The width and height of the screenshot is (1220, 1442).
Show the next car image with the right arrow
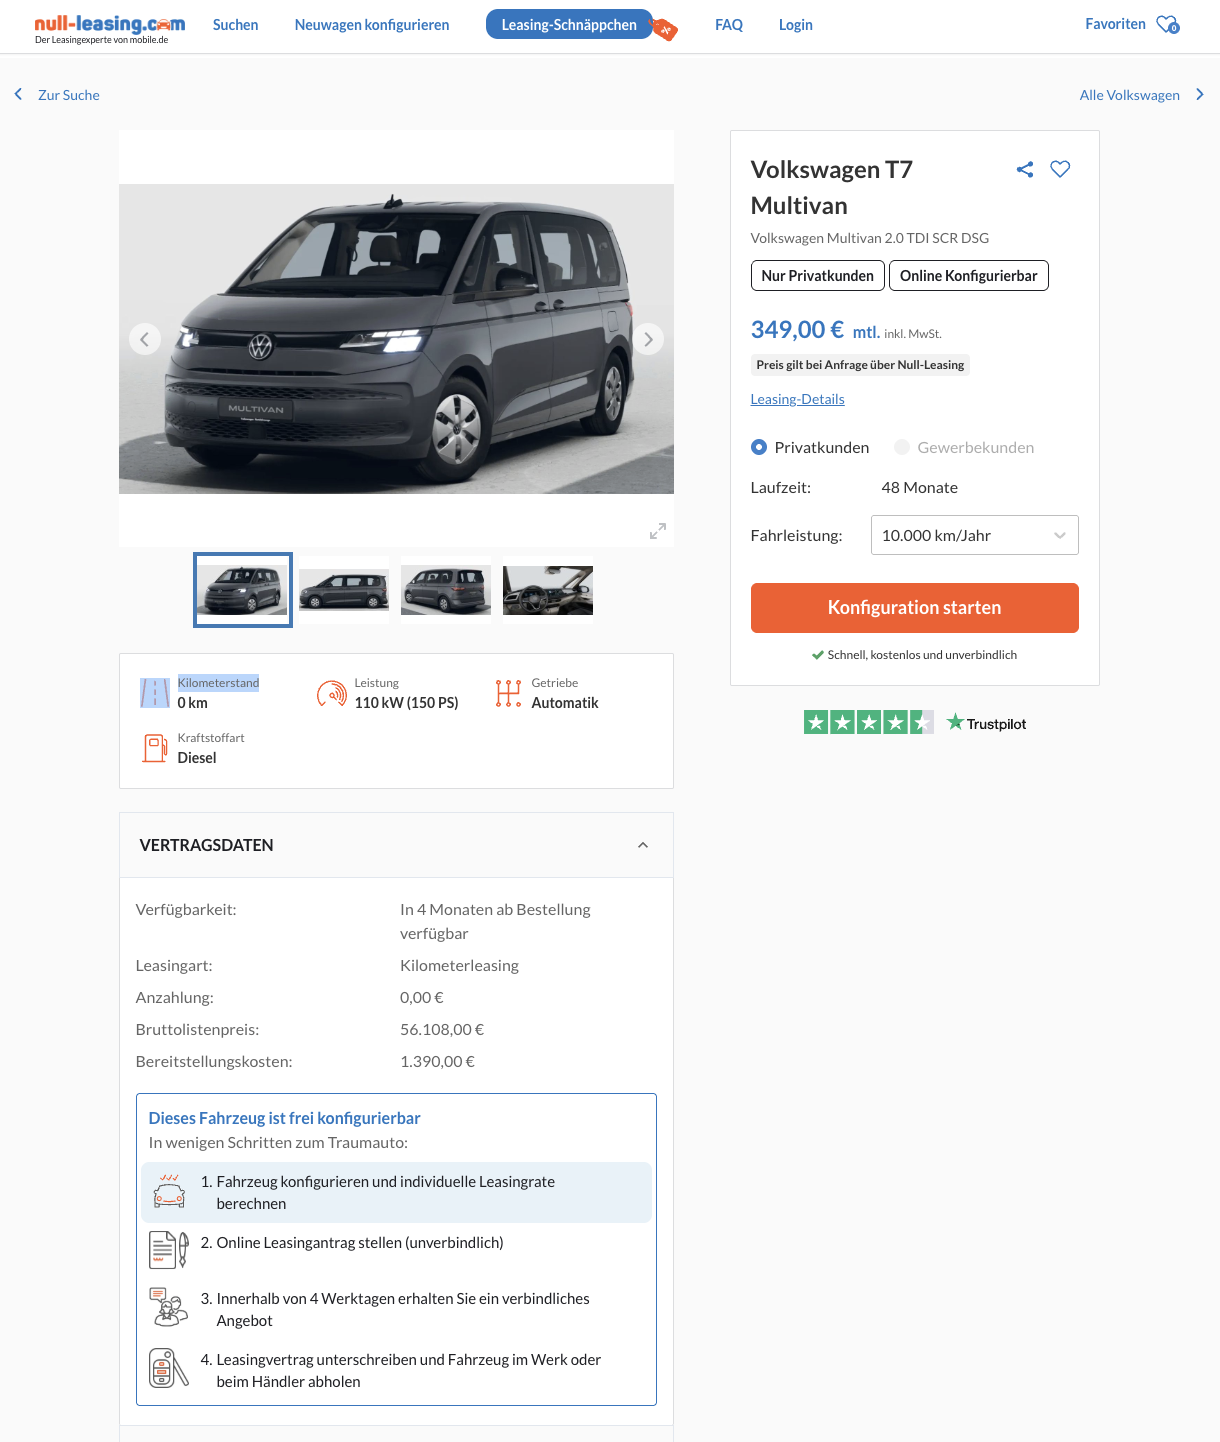(648, 339)
